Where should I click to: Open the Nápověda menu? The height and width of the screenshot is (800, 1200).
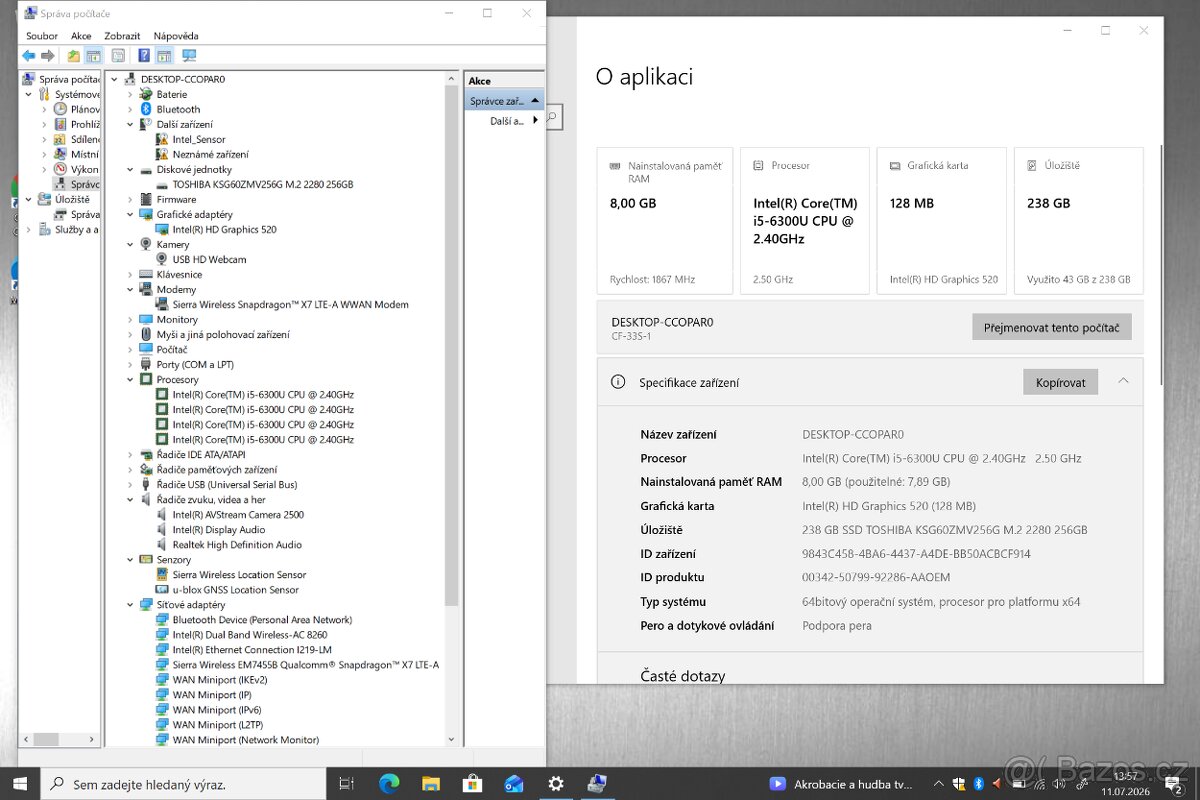click(176, 36)
